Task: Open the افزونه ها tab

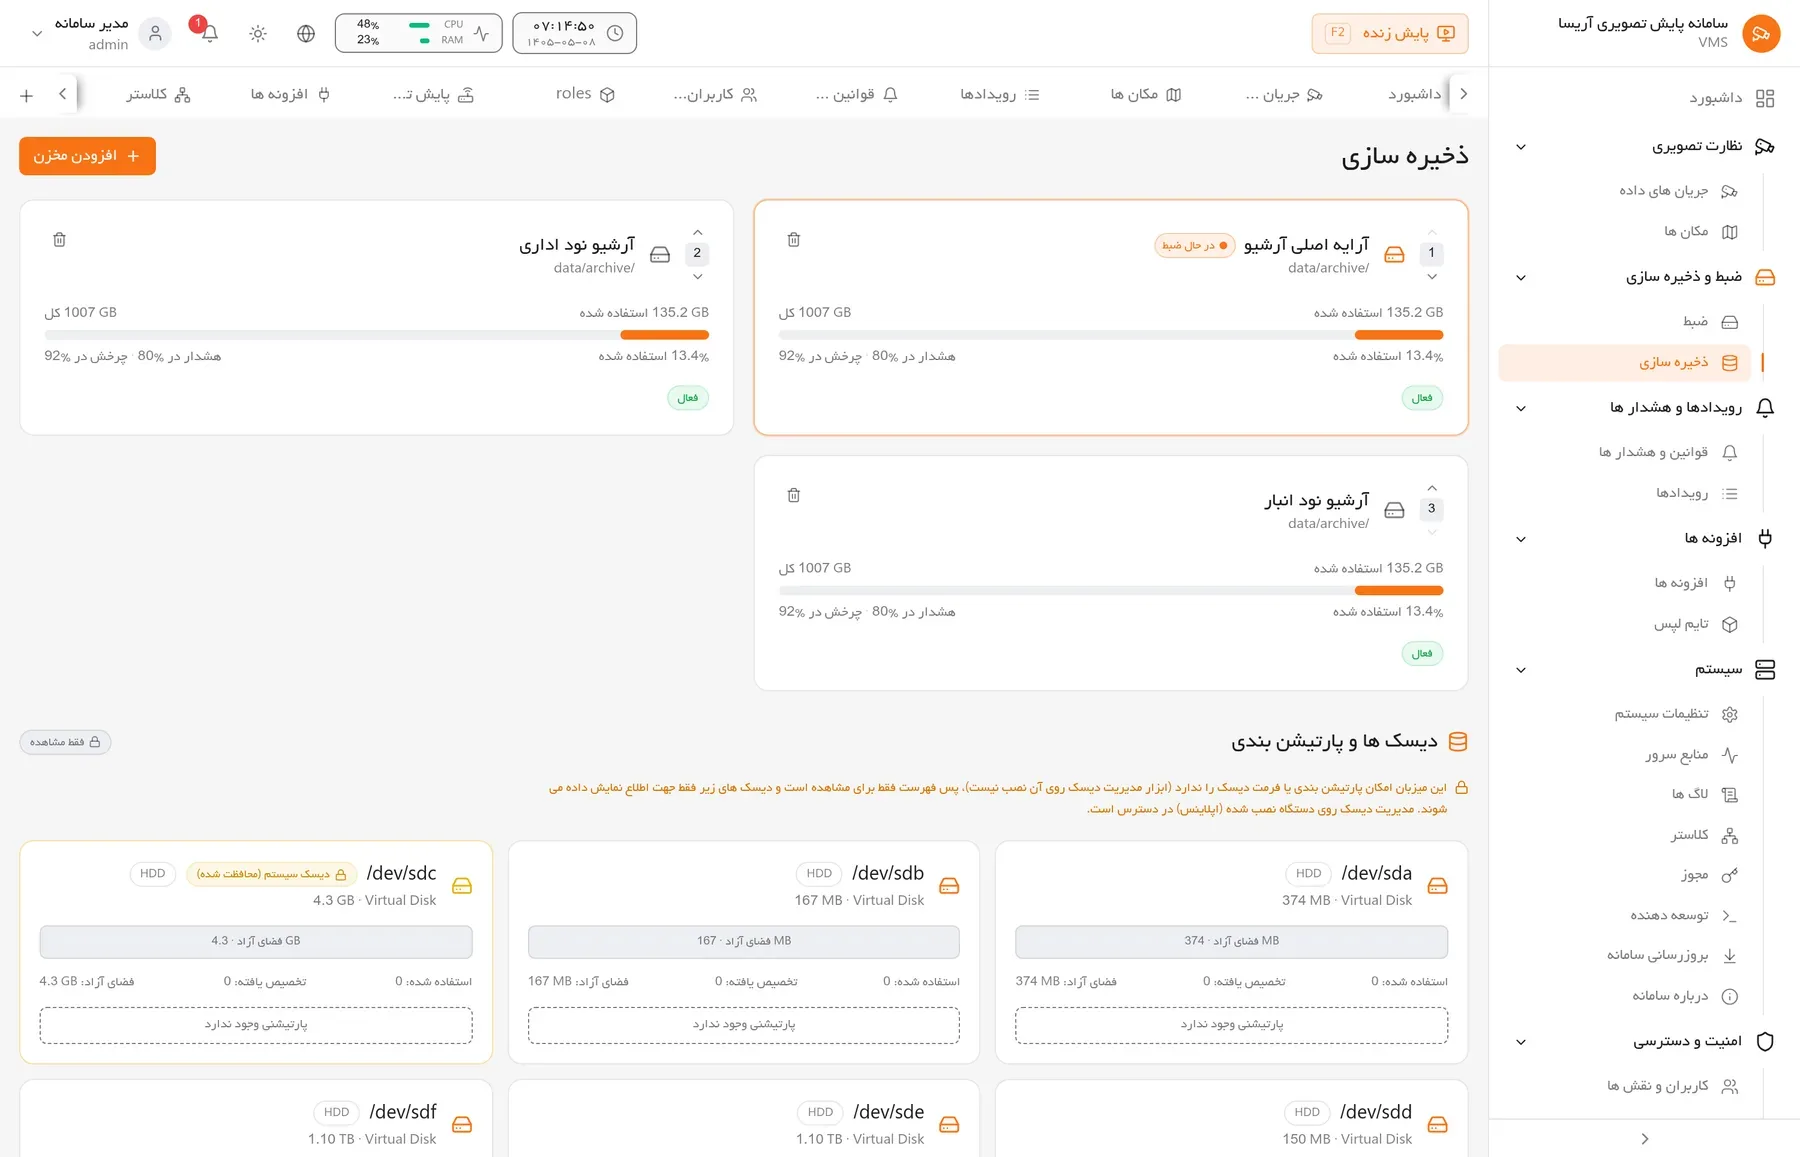Action: [290, 94]
